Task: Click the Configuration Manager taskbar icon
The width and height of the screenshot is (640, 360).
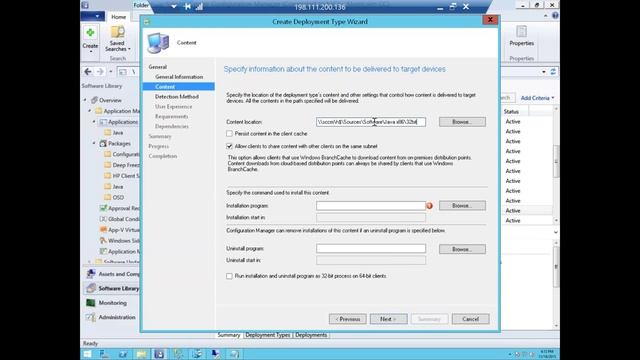Action: click(159, 354)
